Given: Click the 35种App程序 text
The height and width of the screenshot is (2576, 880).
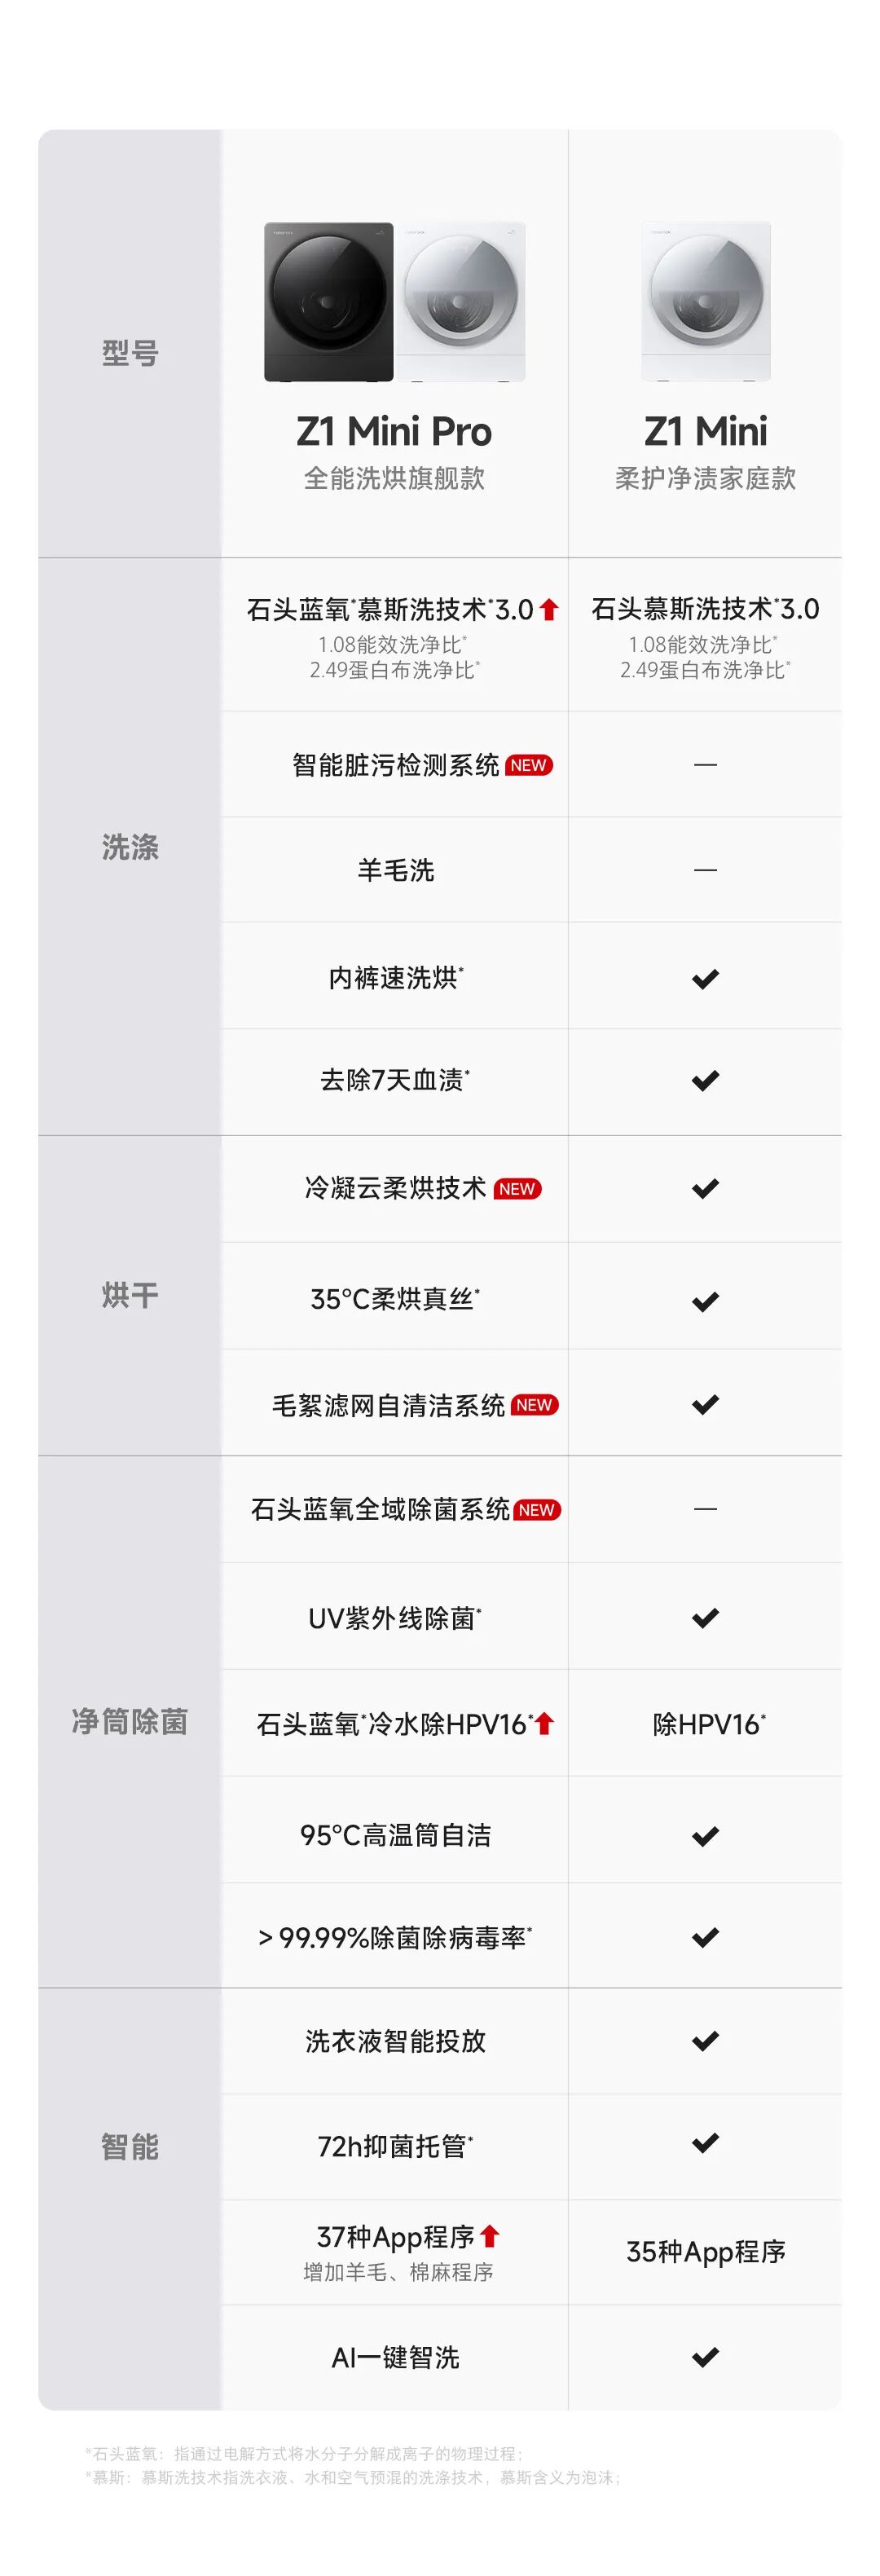Looking at the screenshot, I should 705,2251.
